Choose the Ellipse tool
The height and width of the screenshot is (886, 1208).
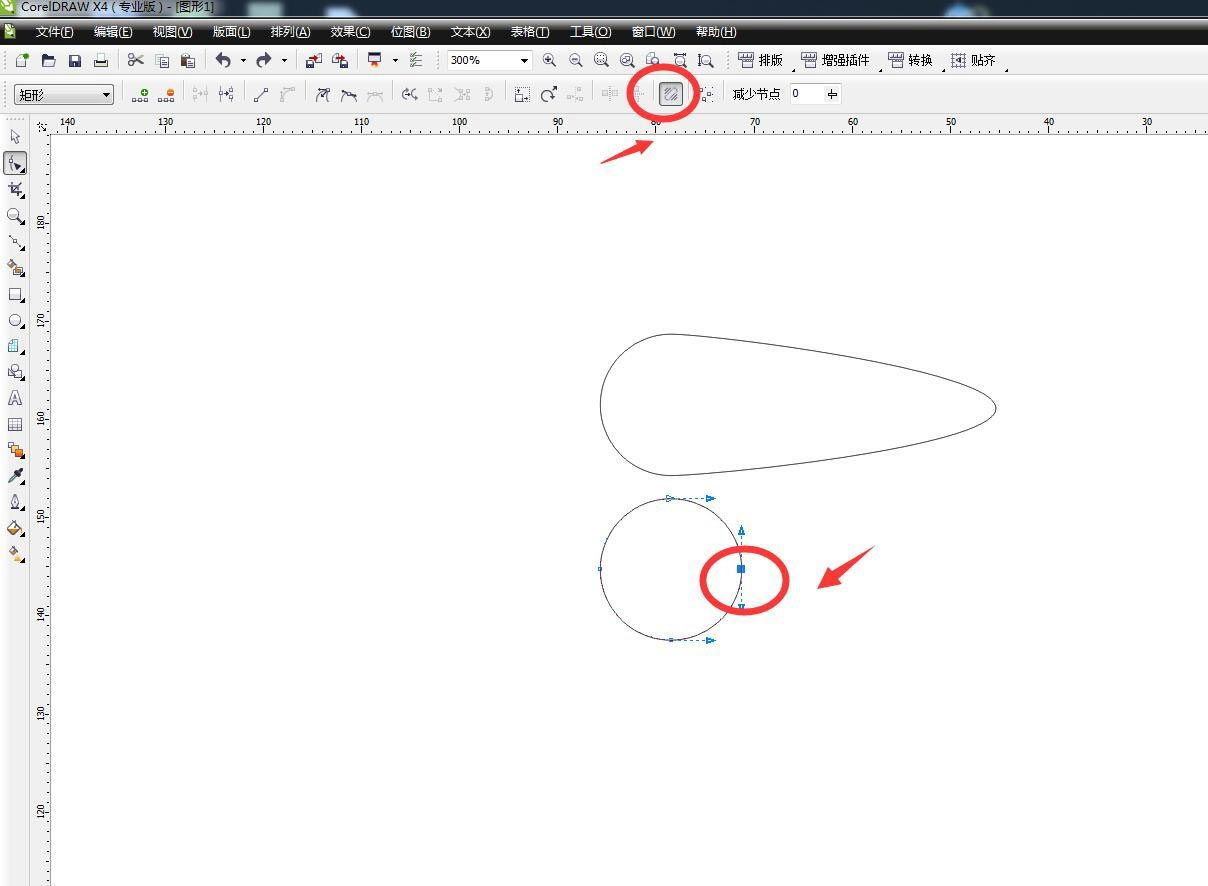(15, 321)
